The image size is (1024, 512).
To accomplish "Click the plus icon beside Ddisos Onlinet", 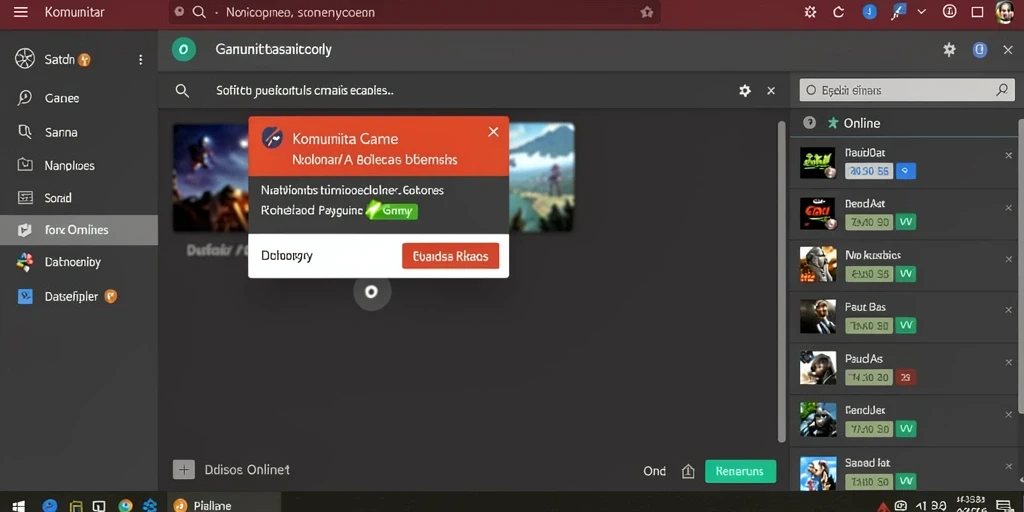I will [x=184, y=470].
